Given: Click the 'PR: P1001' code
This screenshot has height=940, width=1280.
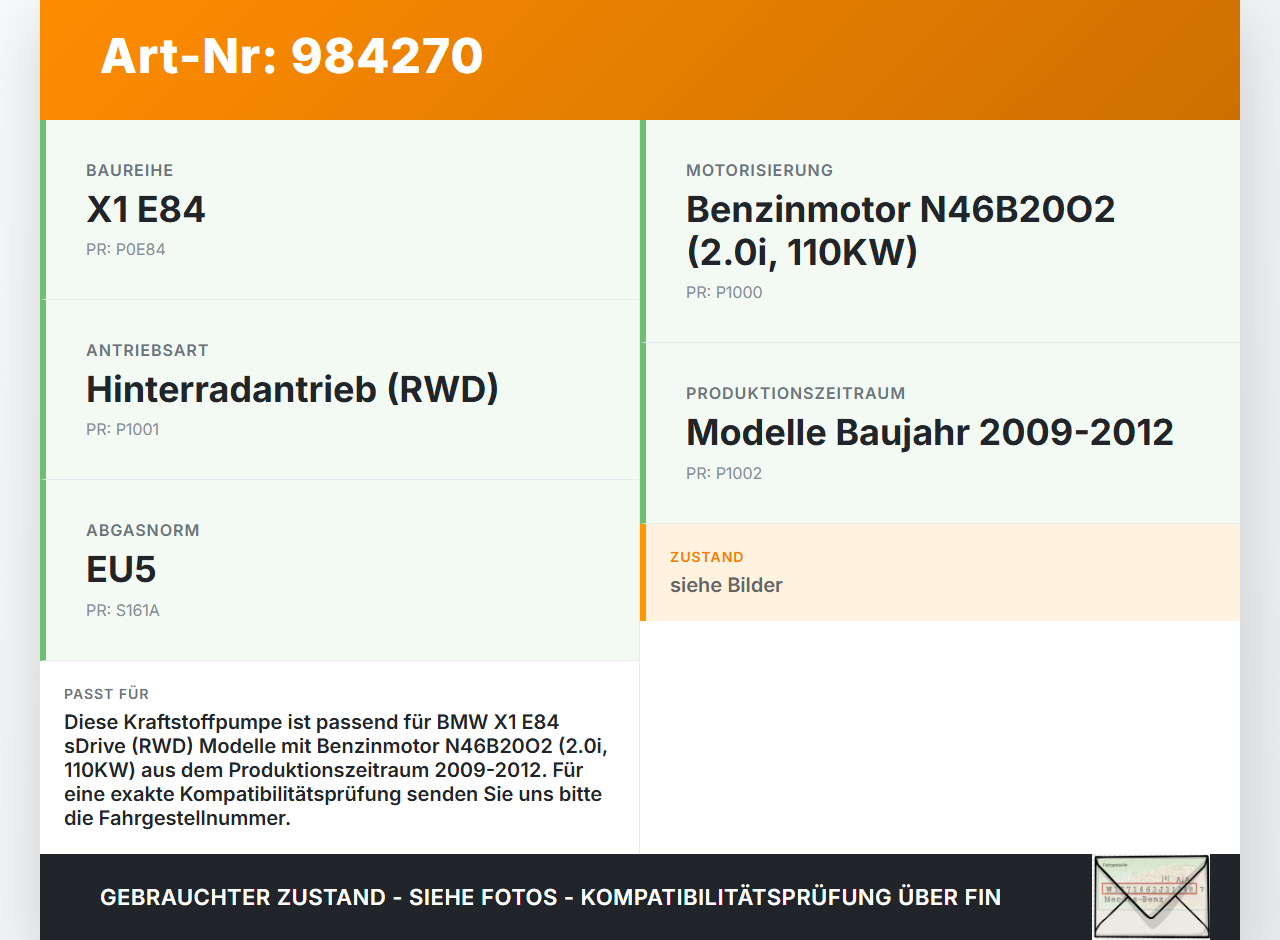Looking at the screenshot, I should tap(123, 430).
